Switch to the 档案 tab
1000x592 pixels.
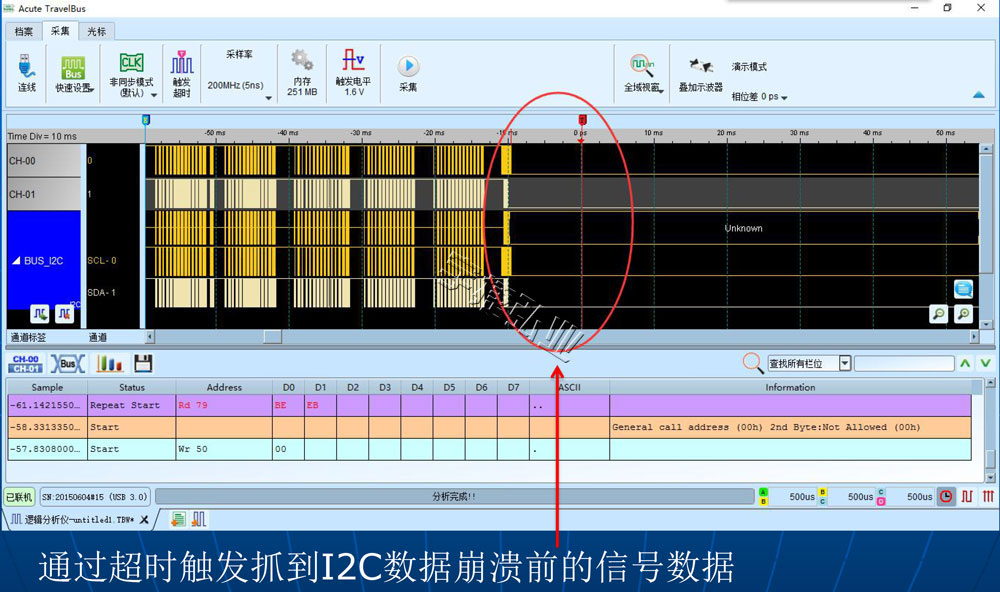(24, 31)
